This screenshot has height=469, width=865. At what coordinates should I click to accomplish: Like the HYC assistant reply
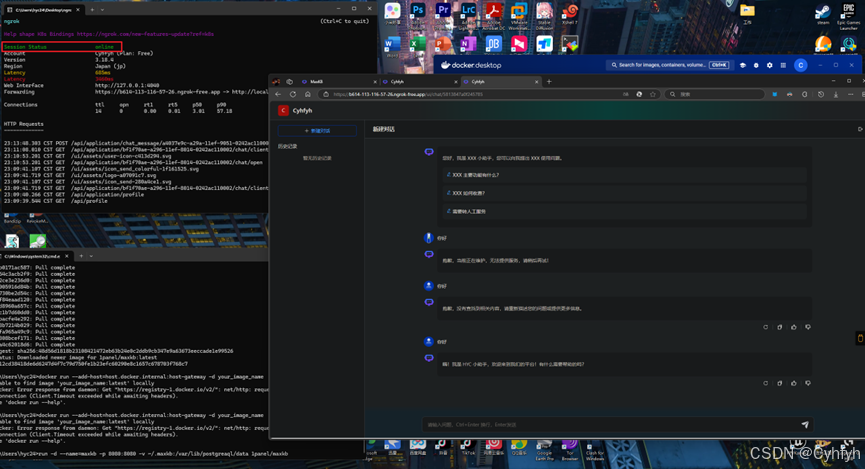point(794,383)
